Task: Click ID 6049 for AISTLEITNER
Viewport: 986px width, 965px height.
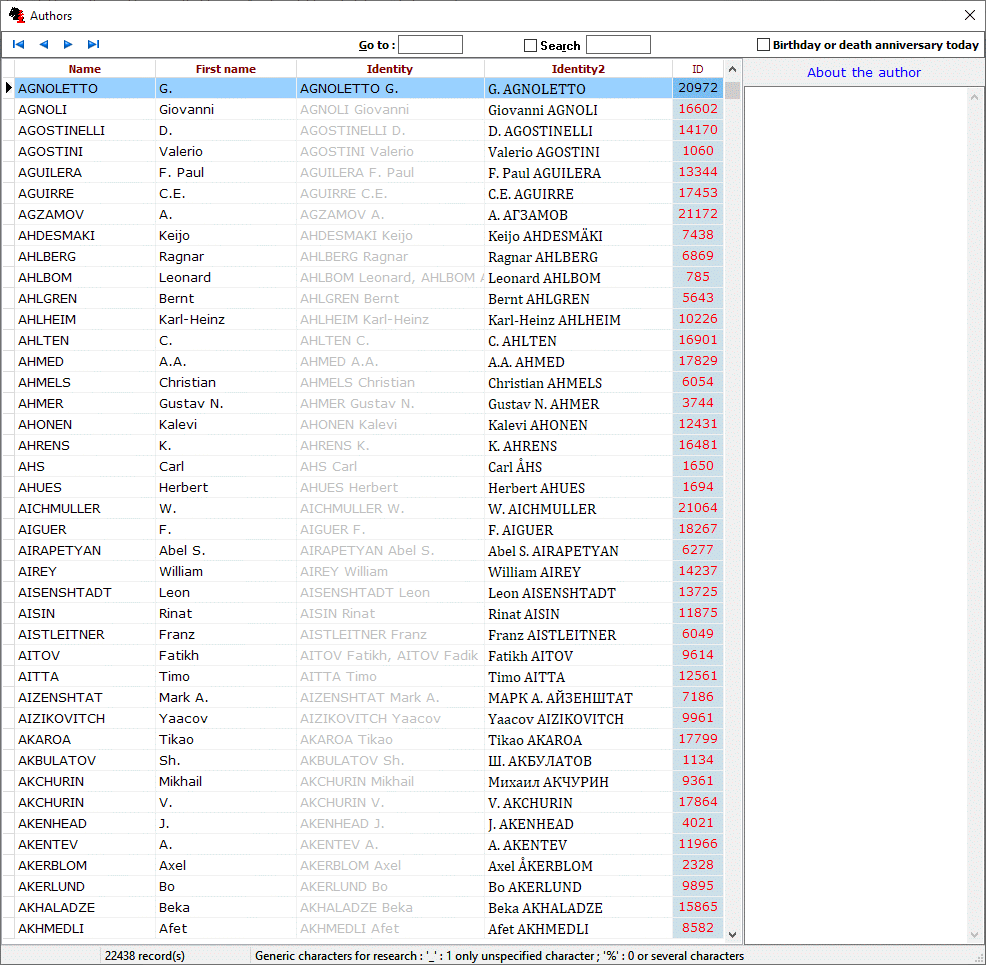Action: (698, 634)
